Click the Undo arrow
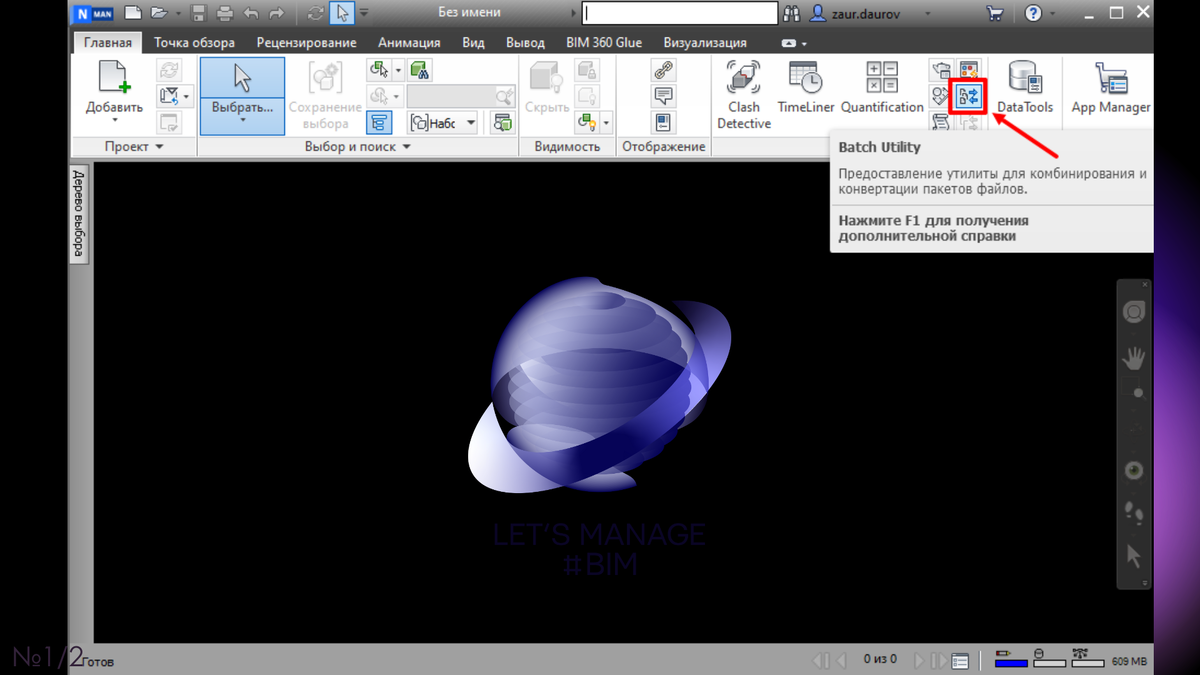Screen dimensions: 1200x675 [x=251, y=13]
